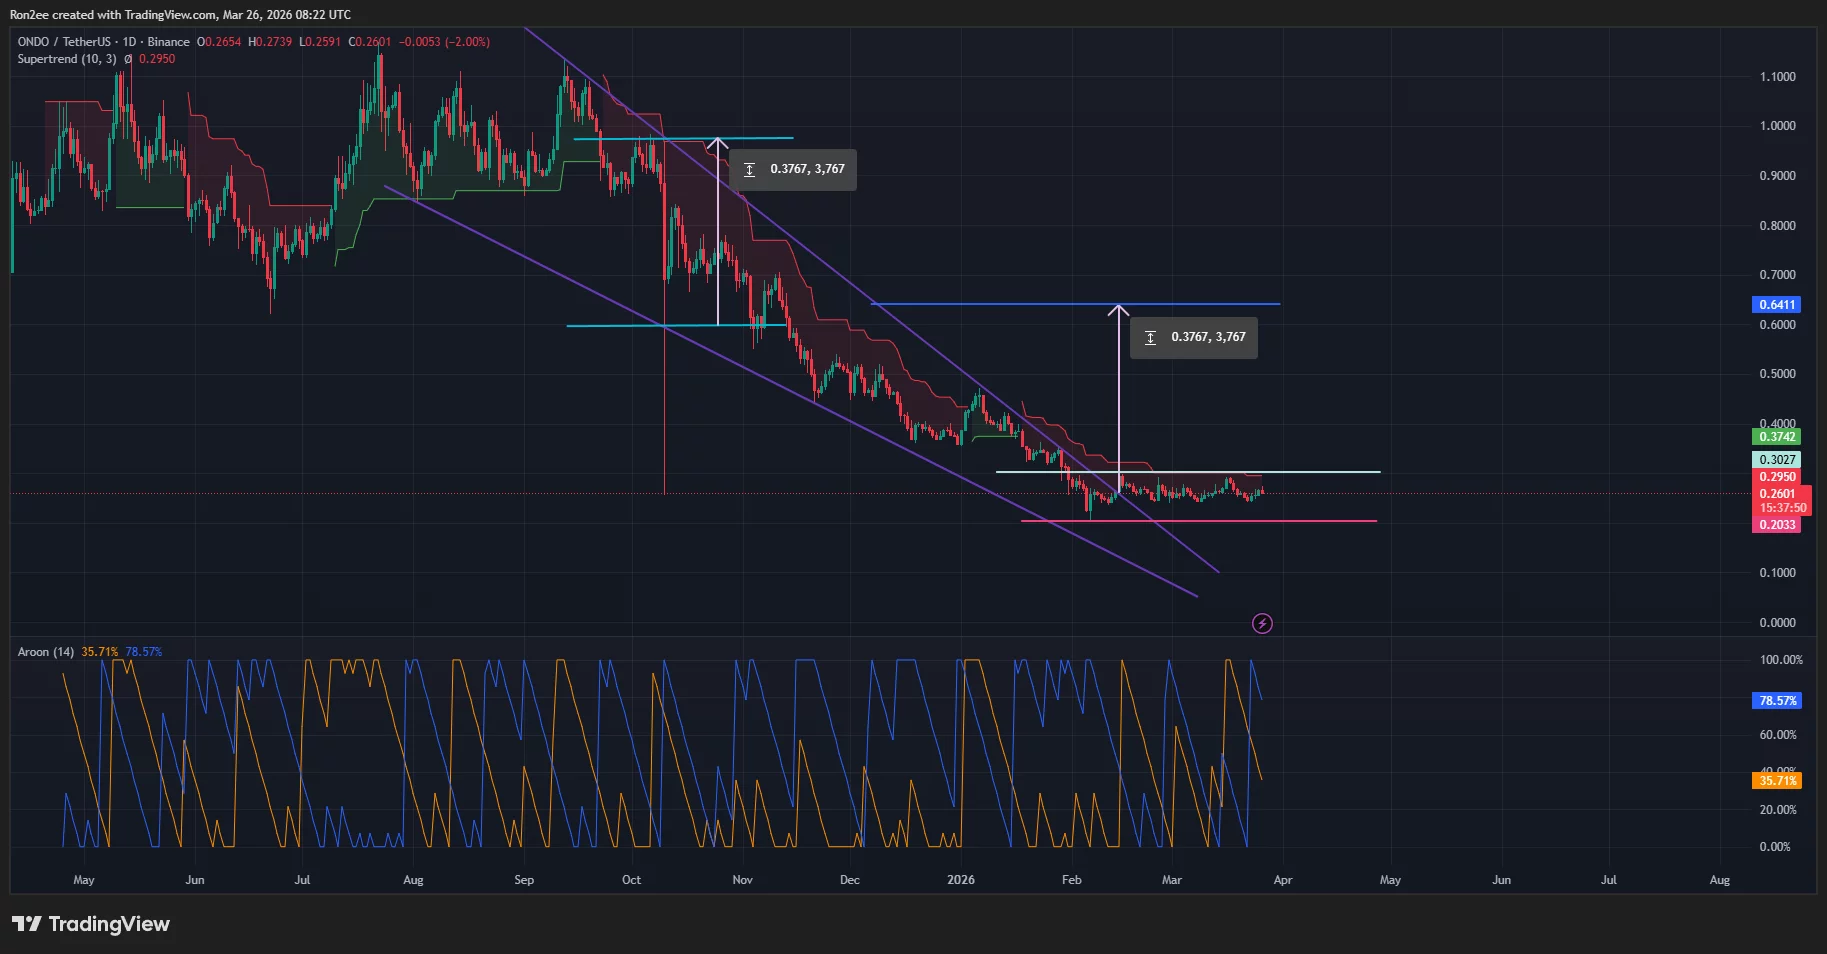1827x954 pixels.
Task: Click the 35.71% Aroon down value label
Action: (1777, 781)
